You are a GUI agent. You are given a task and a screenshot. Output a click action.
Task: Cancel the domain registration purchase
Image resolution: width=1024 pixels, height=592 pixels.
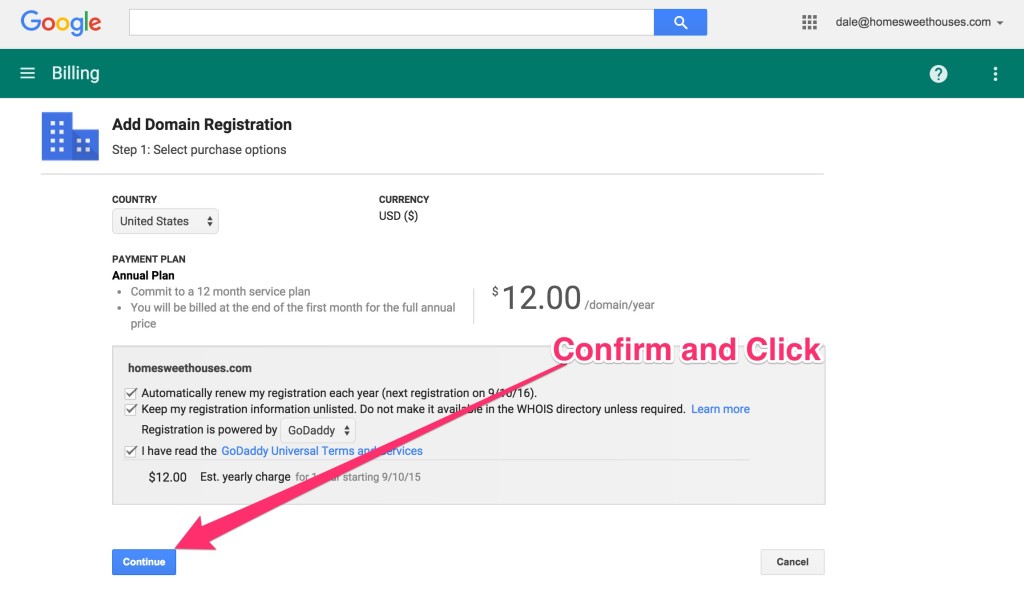click(x=792, y=561)
